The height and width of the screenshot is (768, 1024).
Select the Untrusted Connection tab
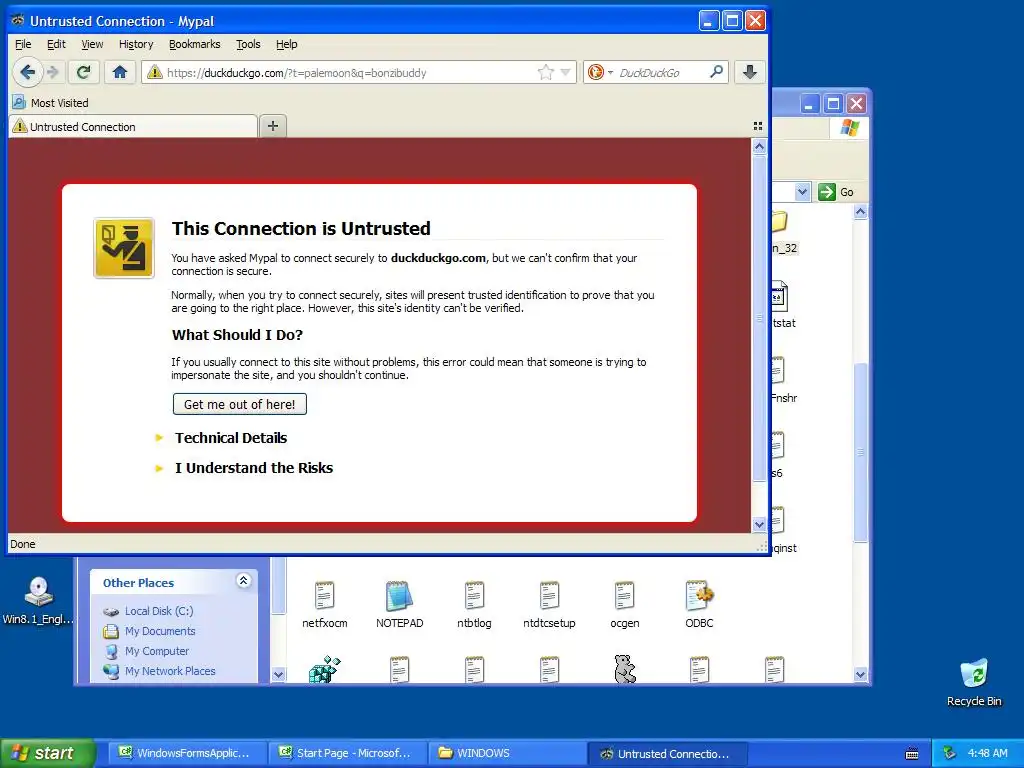click(x=133, y=127)
